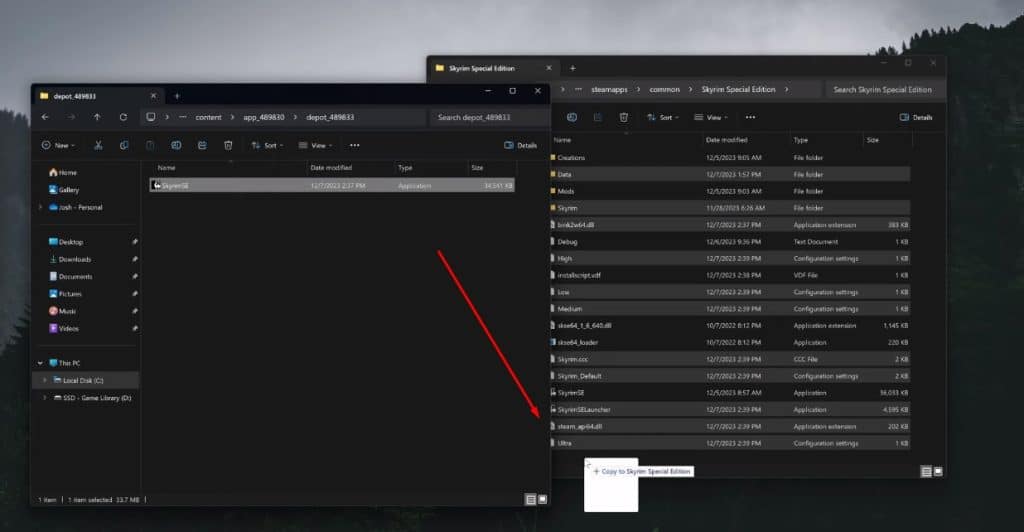This screenshot has height=532, width=1024.
Task: Go back in the depot_489833 window
Action: [x=45, y=117]
